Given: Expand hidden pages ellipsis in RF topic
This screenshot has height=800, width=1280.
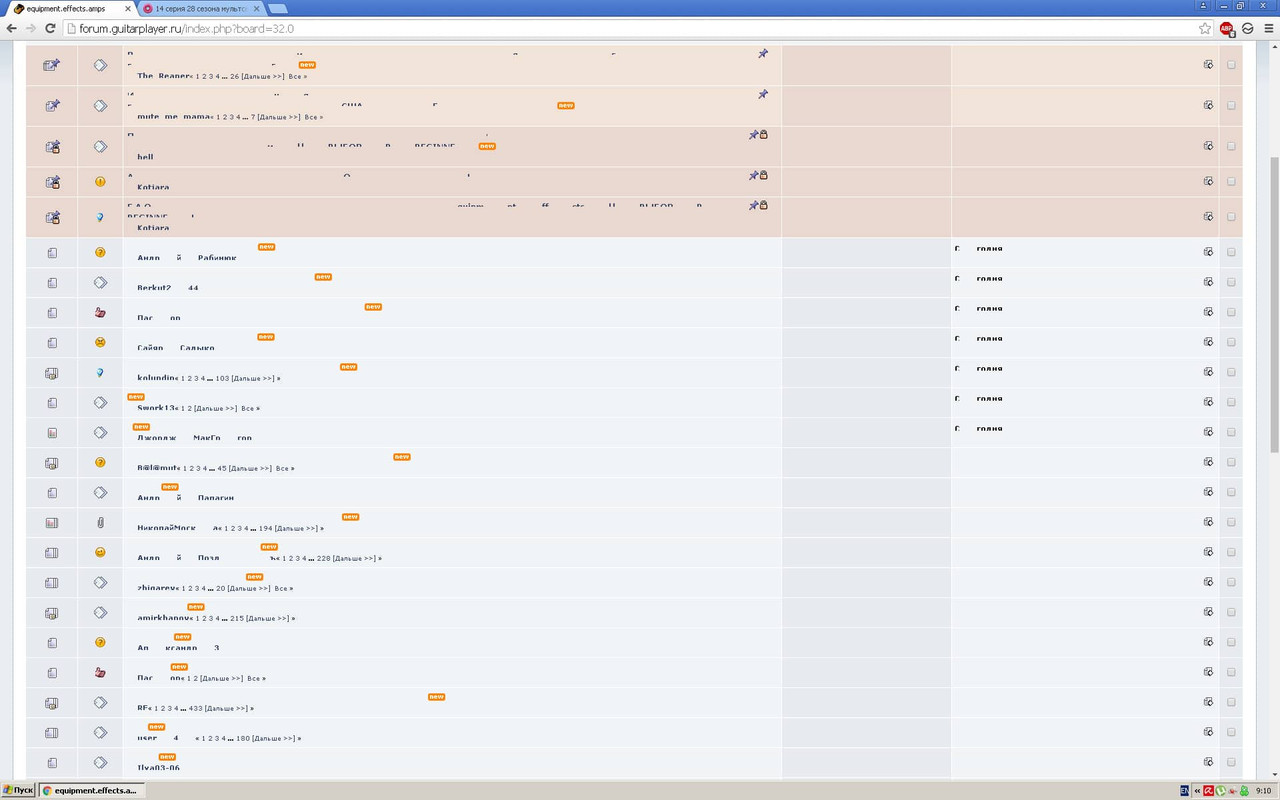Looking at the screenshot, I should pos(183,709).
